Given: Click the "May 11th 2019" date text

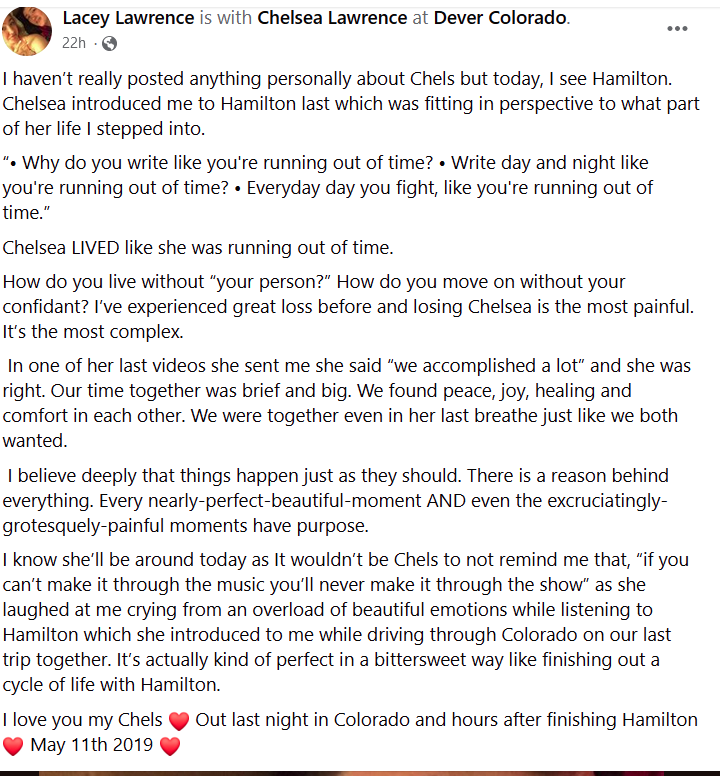Looking at the screenshot, I should [91, 746].
